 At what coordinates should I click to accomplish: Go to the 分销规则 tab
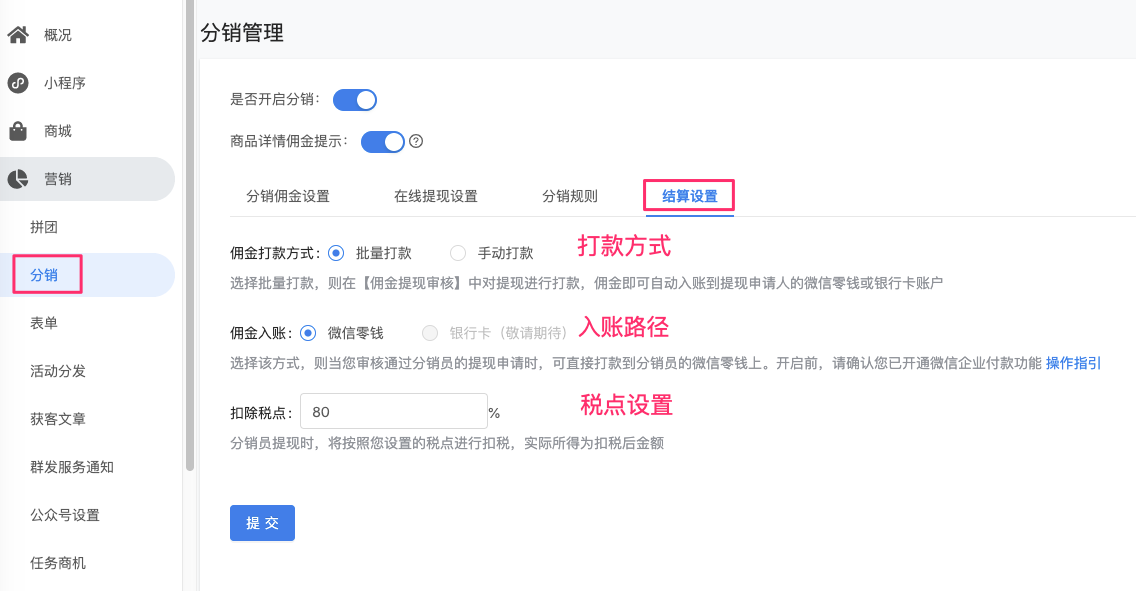[570, 196]
